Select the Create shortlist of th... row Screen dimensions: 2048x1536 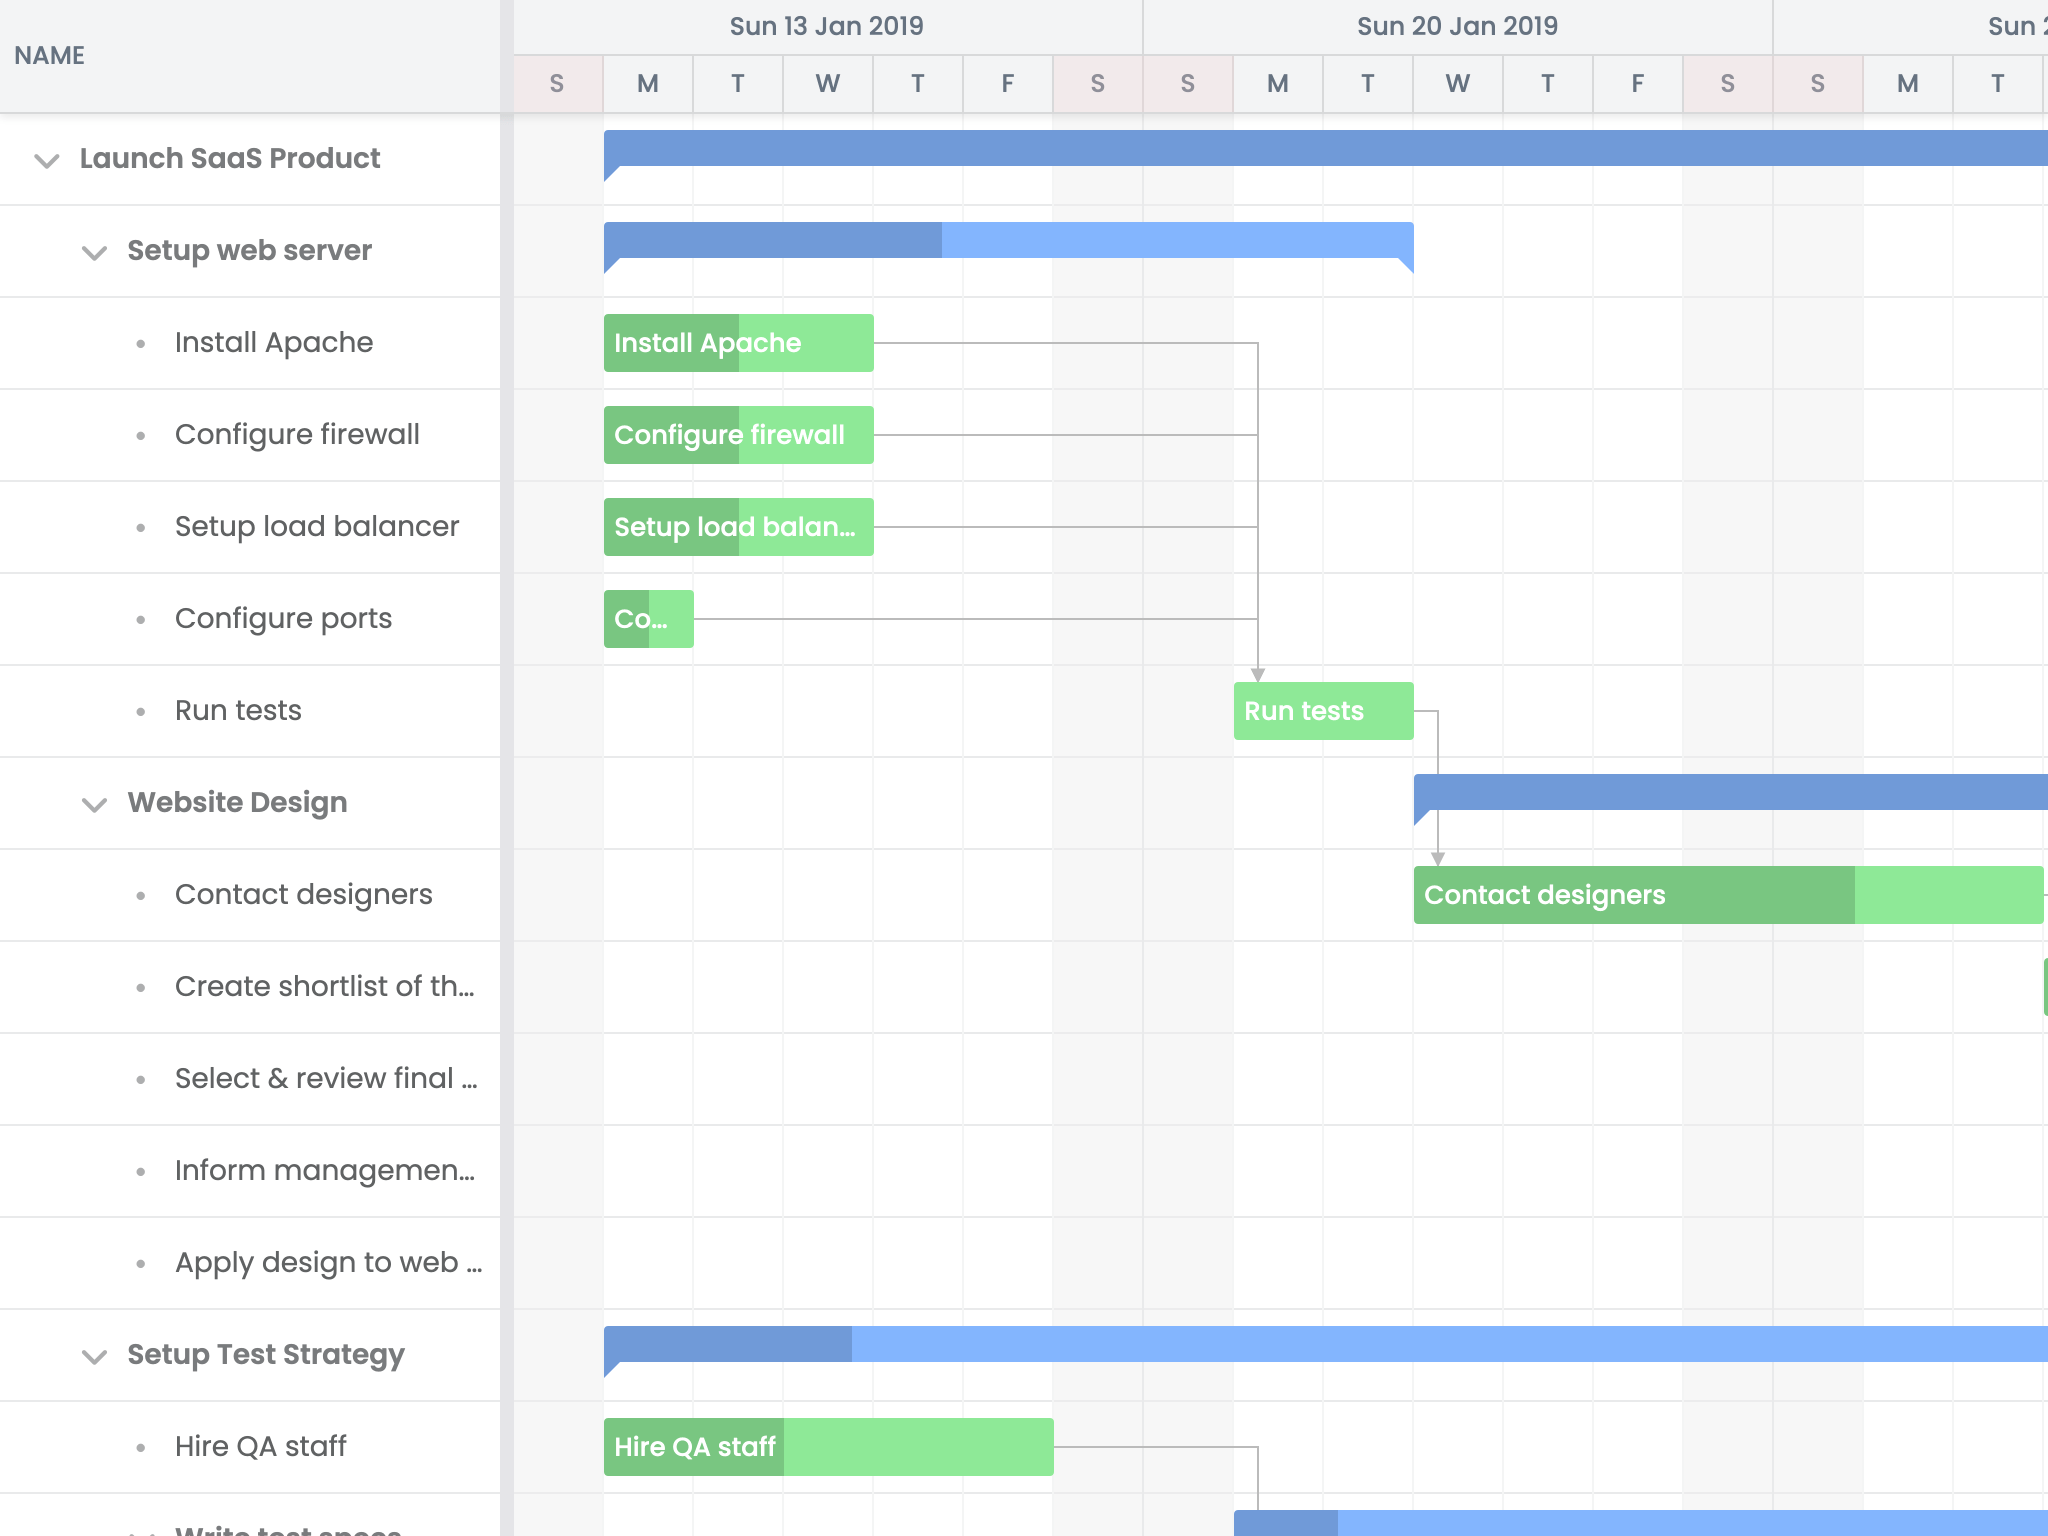pos(250,987)
